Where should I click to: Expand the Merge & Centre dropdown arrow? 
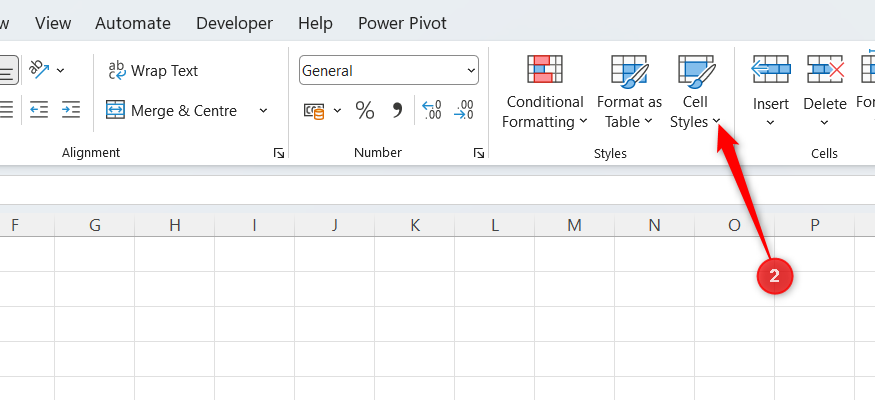263,110
